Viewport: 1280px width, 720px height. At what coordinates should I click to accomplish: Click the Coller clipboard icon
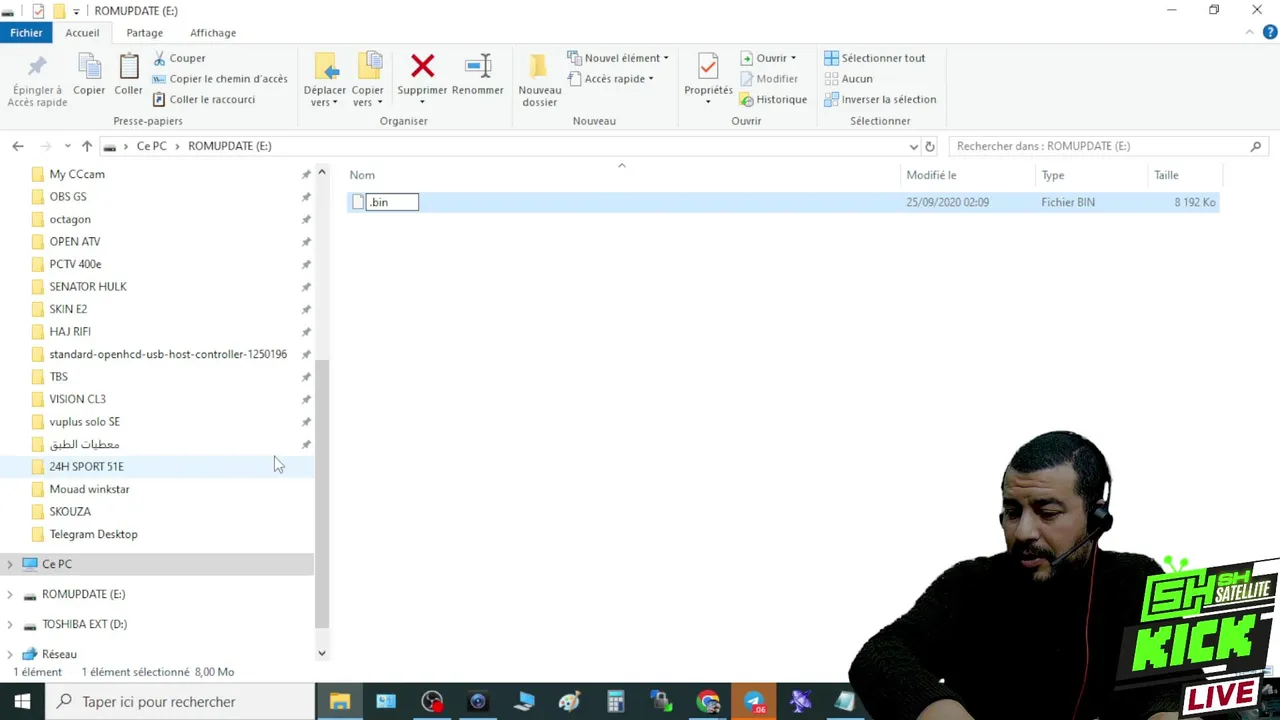point(128,67)
